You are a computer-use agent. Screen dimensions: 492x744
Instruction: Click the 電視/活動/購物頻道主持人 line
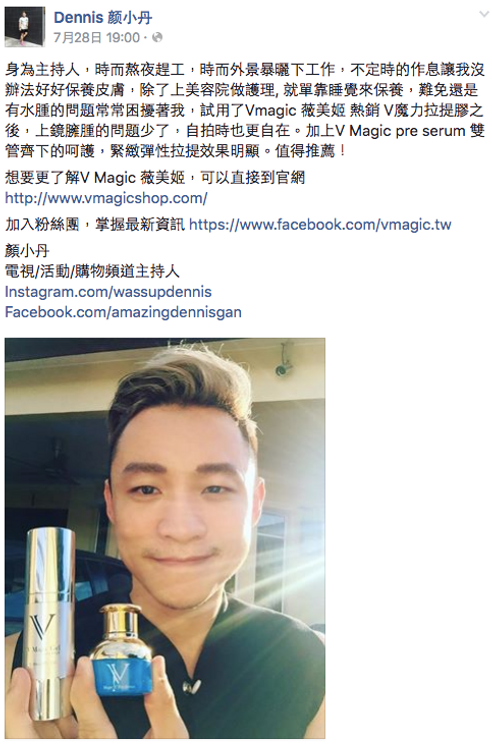pos(92,271)
